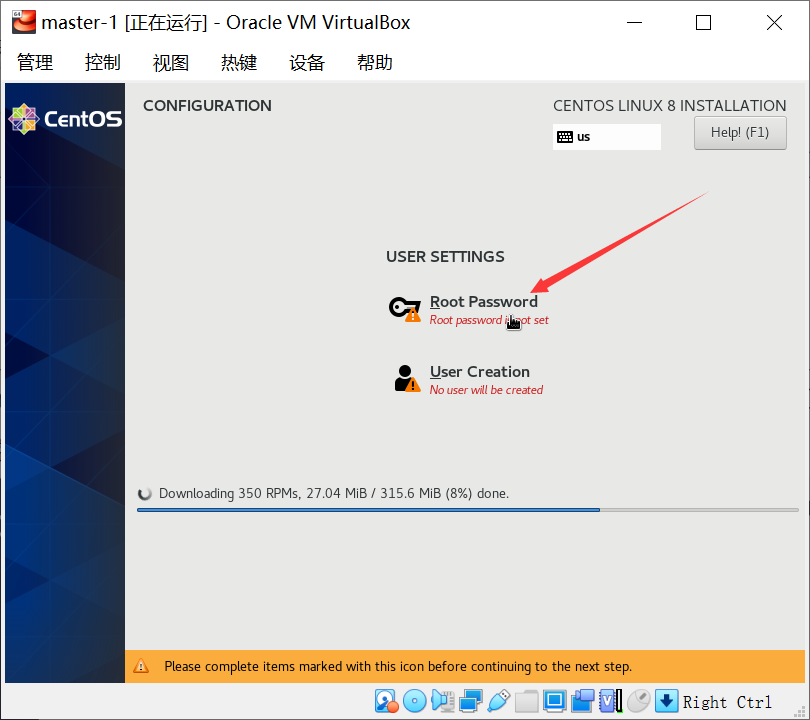Open the 控制 menu
The image size is (810, 720).
(x=102, y=62)
